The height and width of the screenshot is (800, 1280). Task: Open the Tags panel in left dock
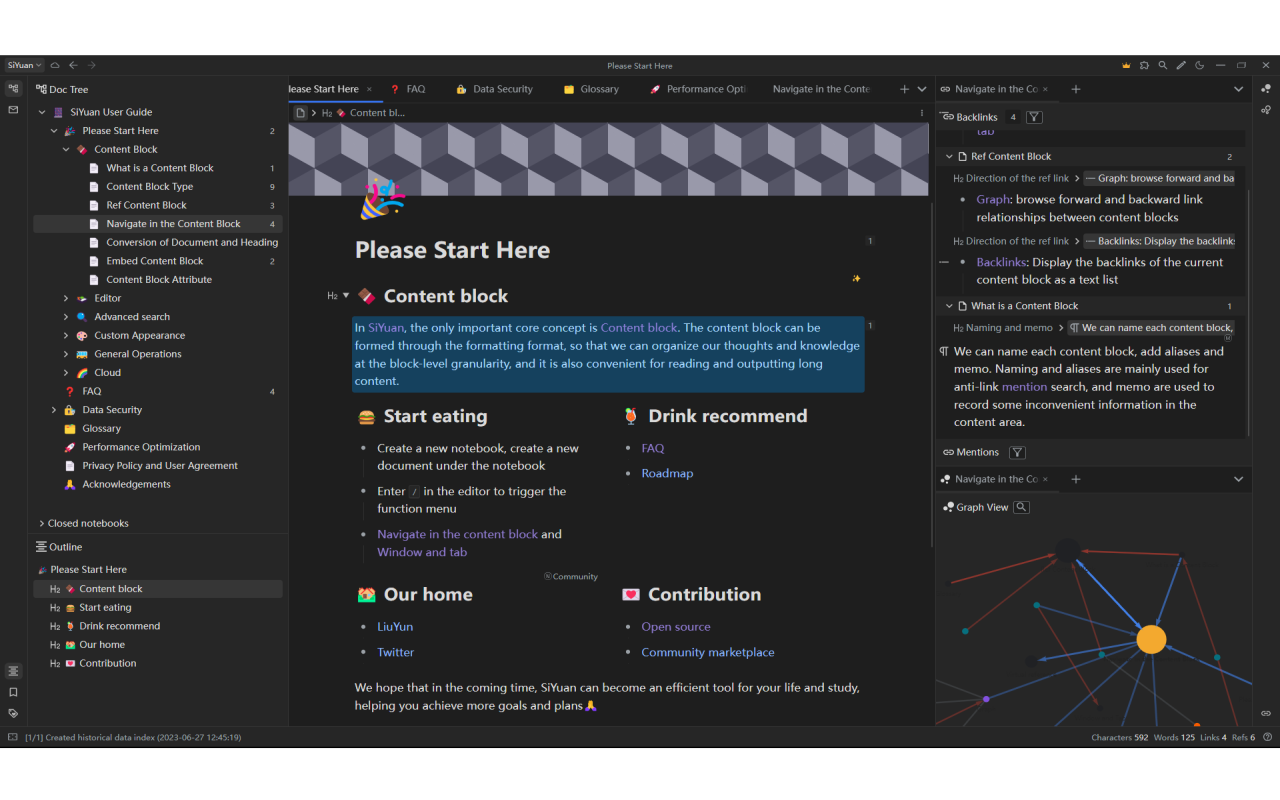(x=13, y=713)
